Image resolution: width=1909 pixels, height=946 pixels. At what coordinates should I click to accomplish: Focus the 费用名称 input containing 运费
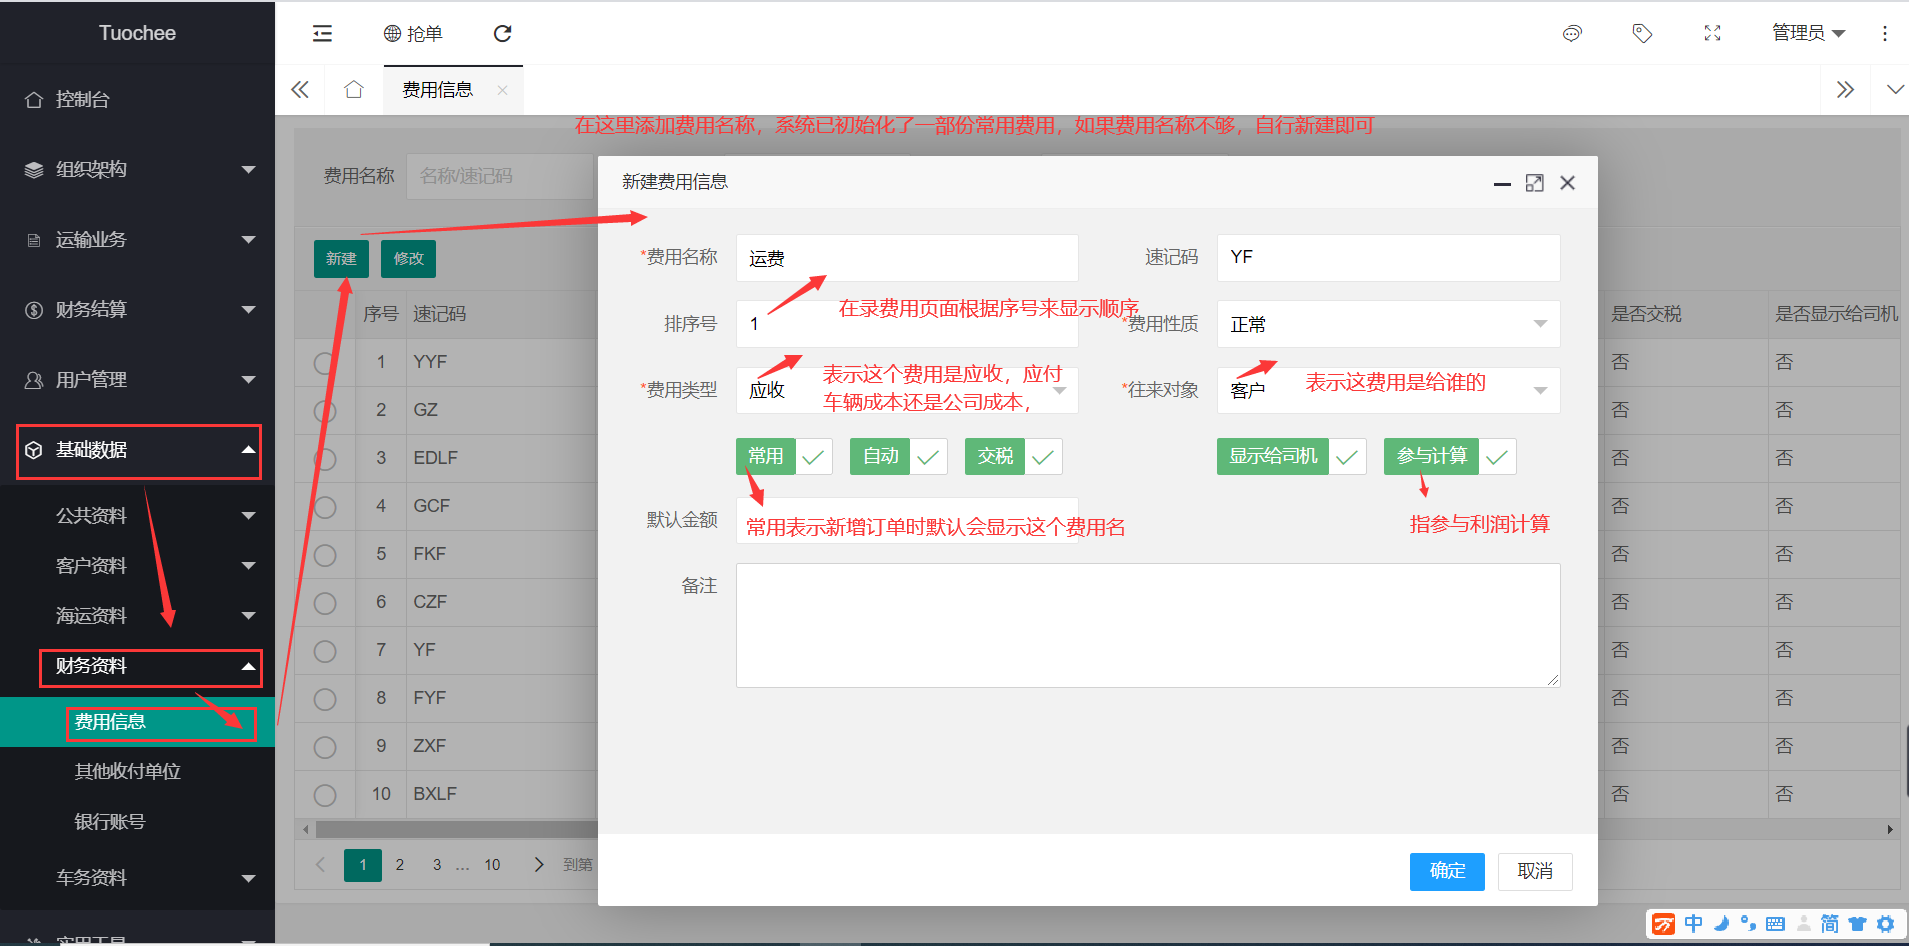[907, 258]
